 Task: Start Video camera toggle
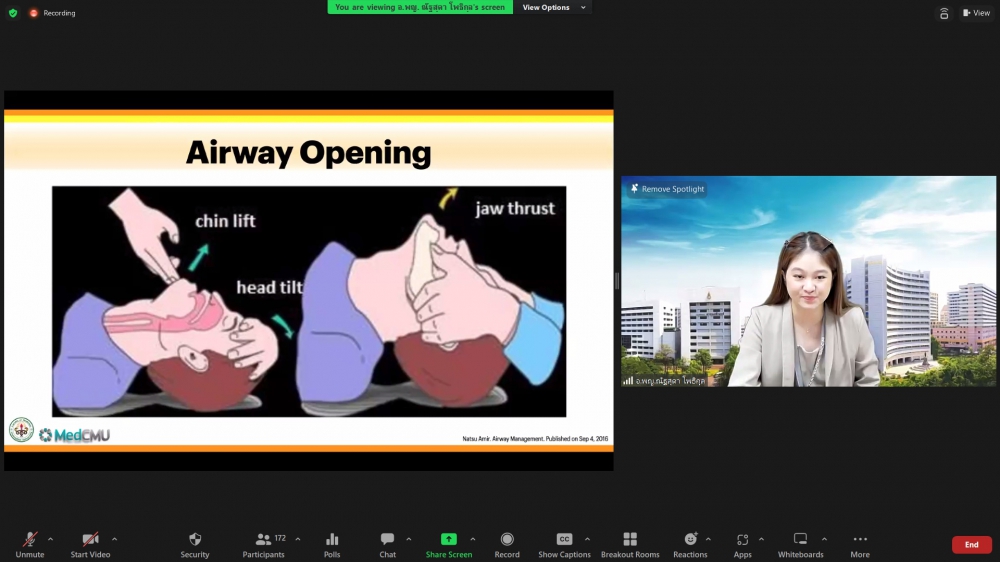(90, 540)
